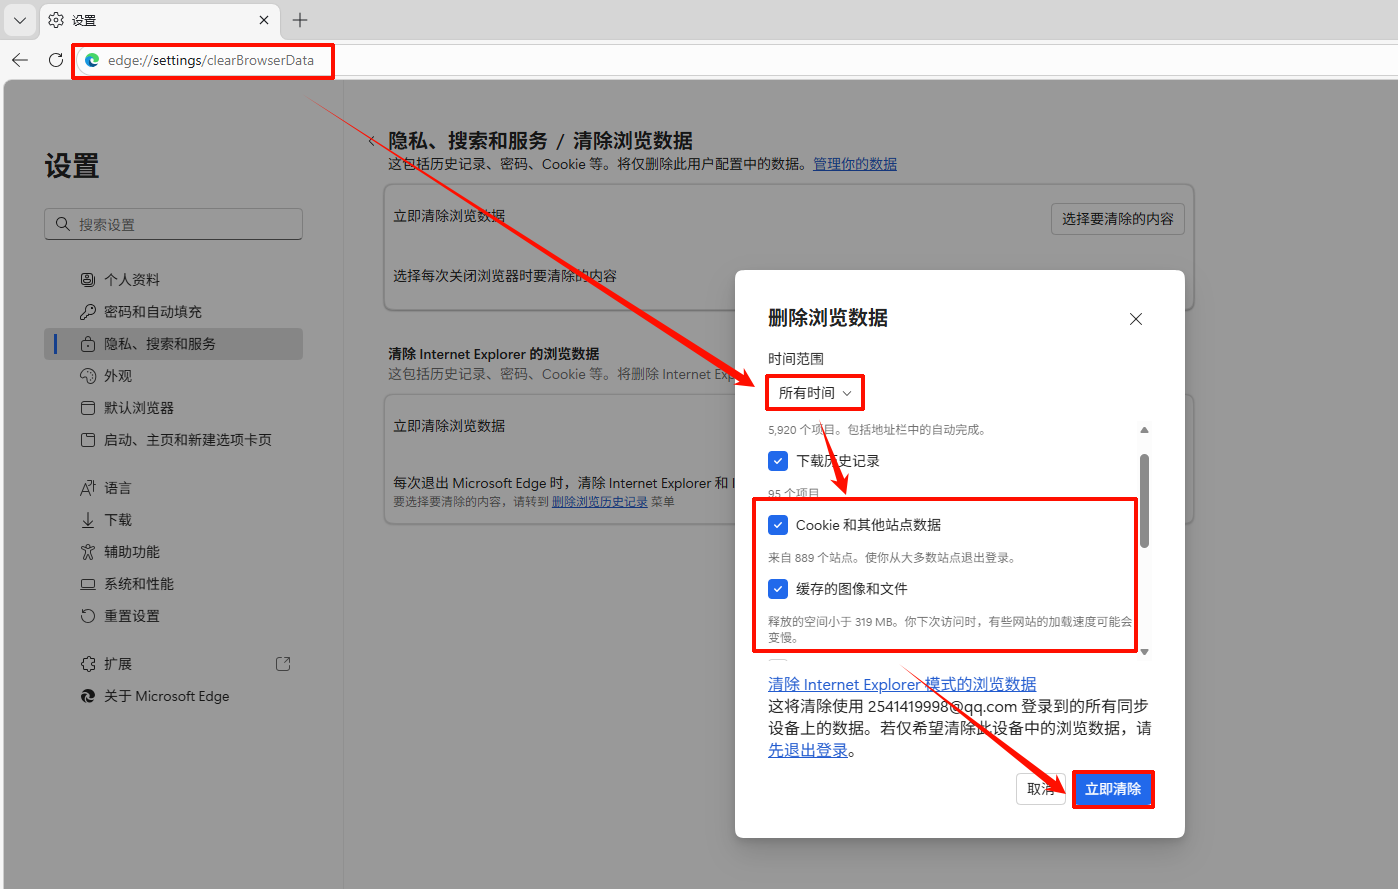Toggle the 缓存的图像和文件 checkbox
Viewport: 1398px width, 889px height.
pos(778,588)
